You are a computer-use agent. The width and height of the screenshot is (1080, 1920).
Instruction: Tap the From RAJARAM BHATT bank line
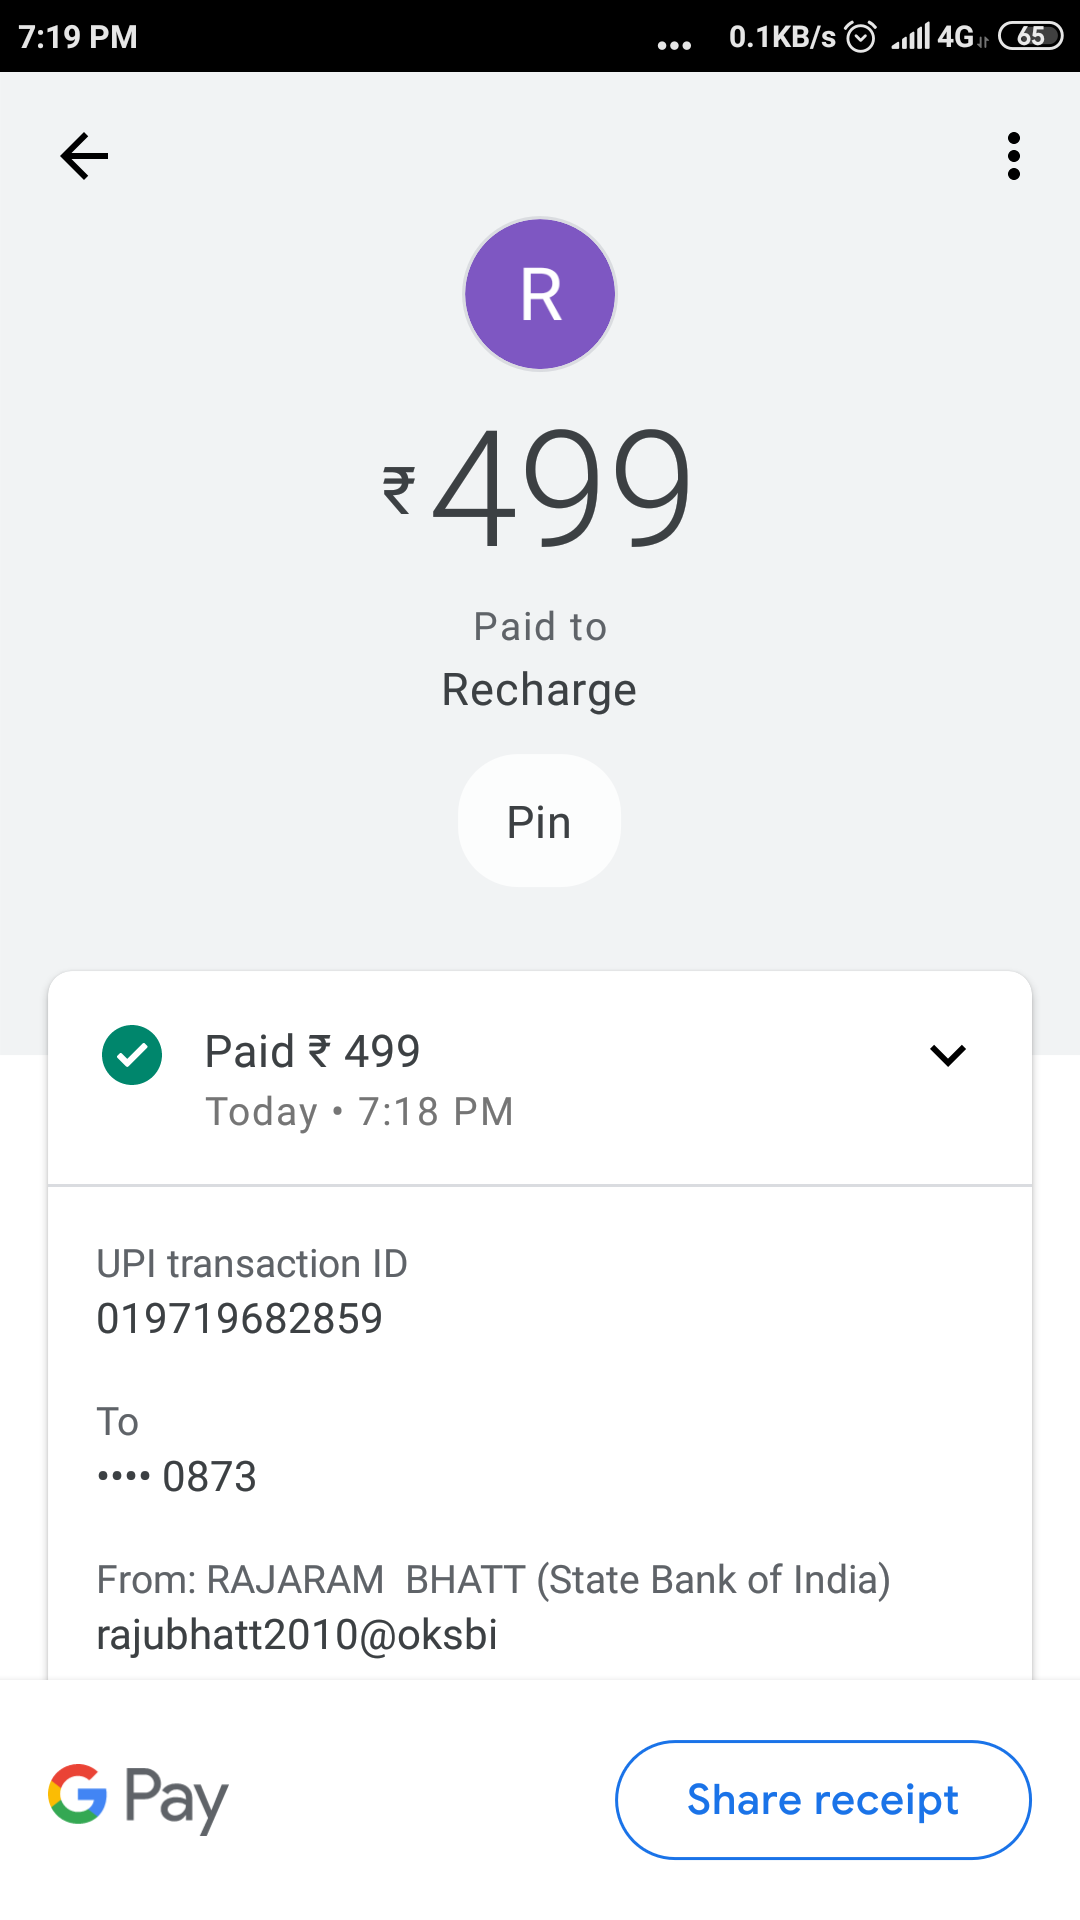click(493, 1580)
